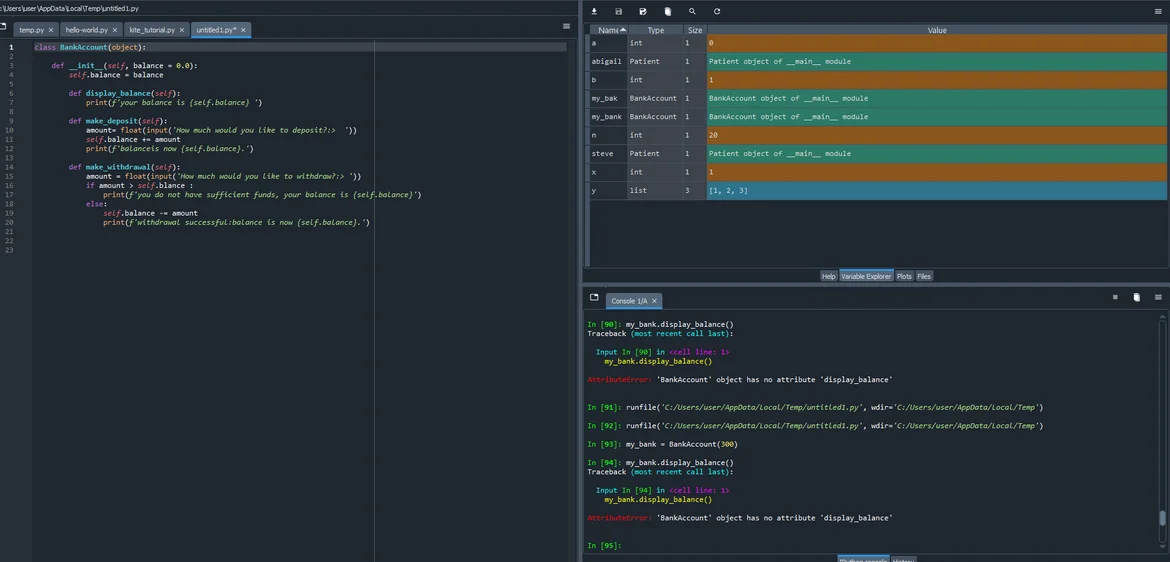This screenshot has height=562, width=1170.
Task: Open the Help pane tab
Action: 828,276
